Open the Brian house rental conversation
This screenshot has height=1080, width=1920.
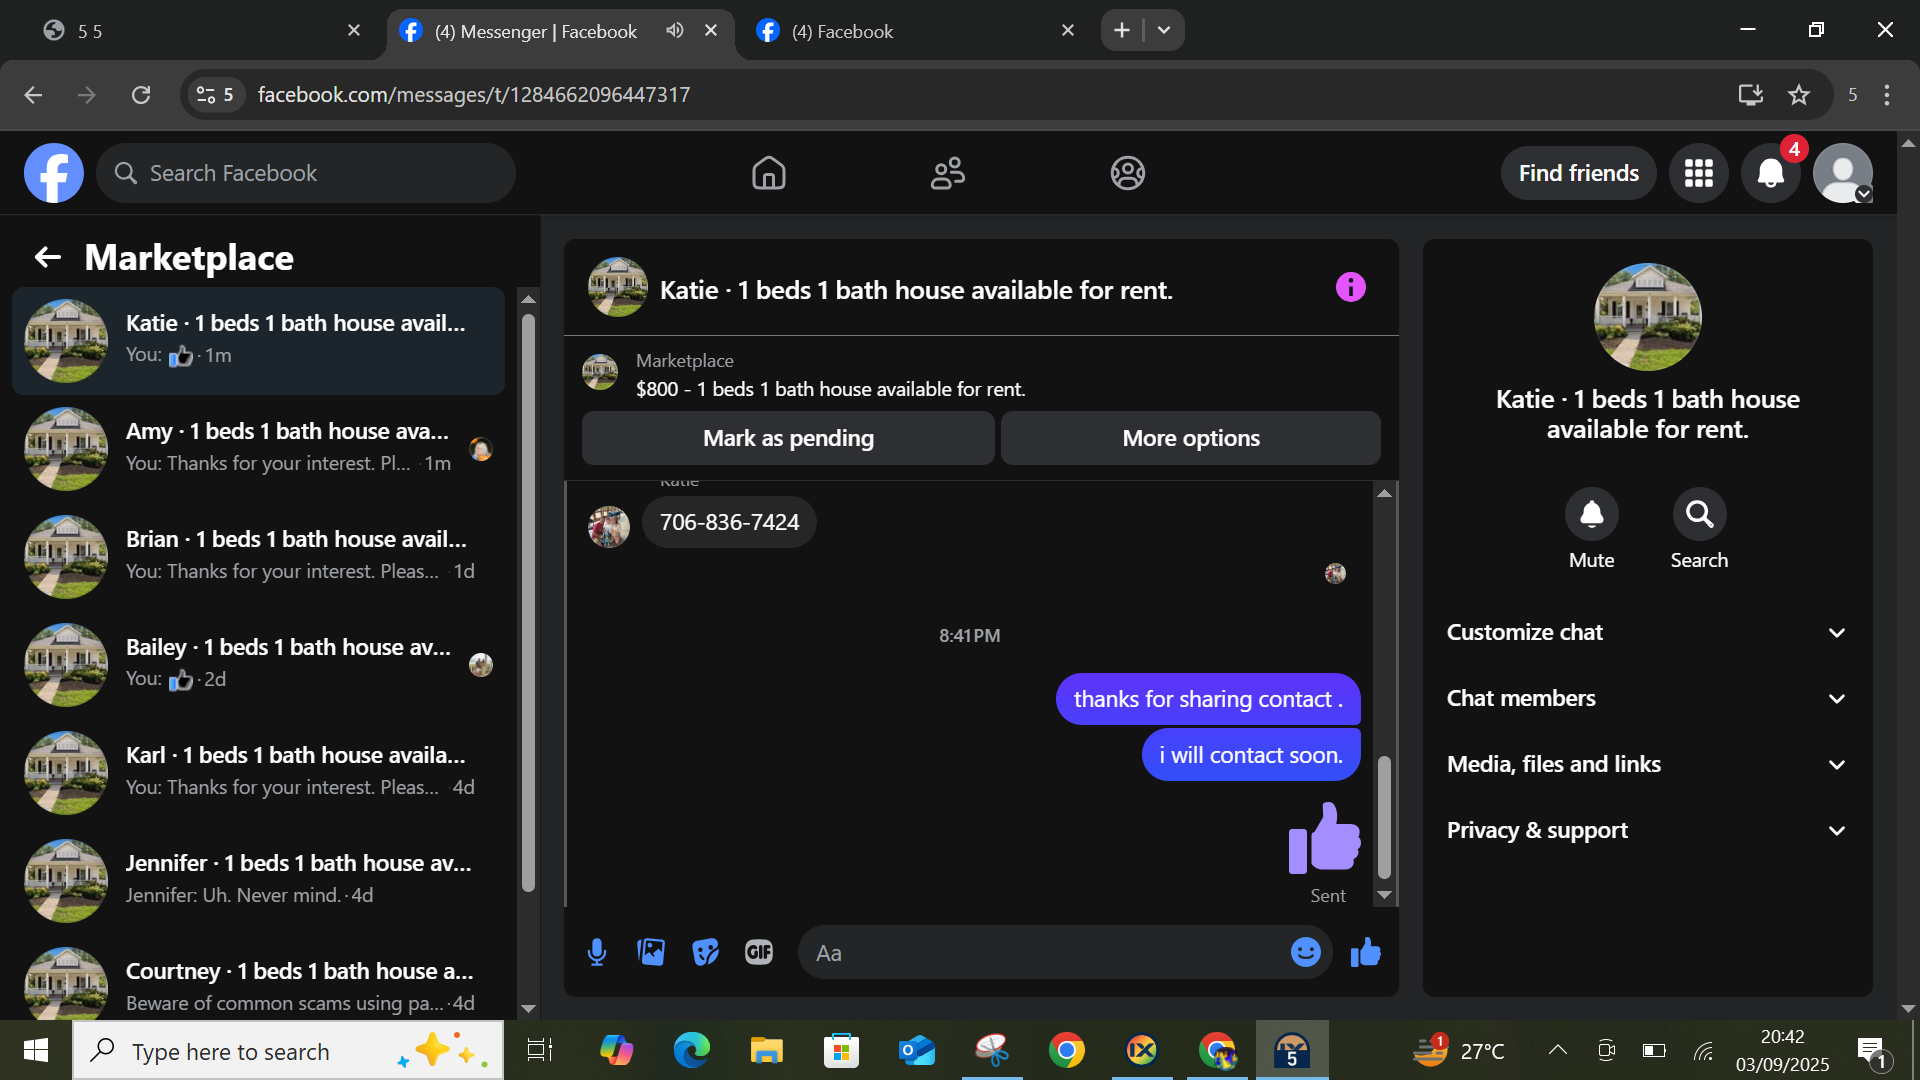pos(259,556)
